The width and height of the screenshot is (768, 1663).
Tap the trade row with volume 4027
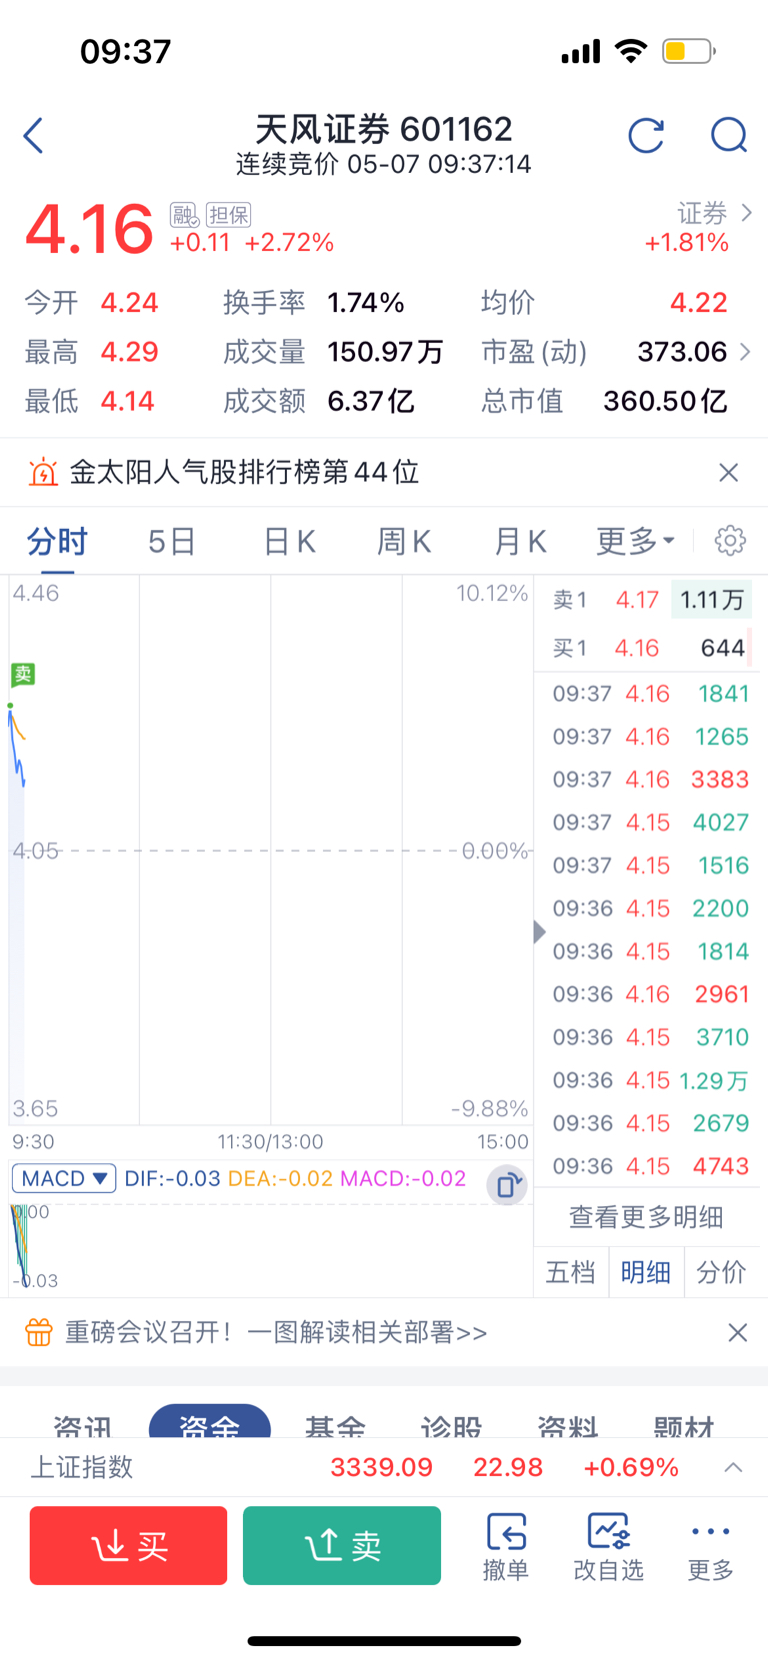tap(648, 822)
